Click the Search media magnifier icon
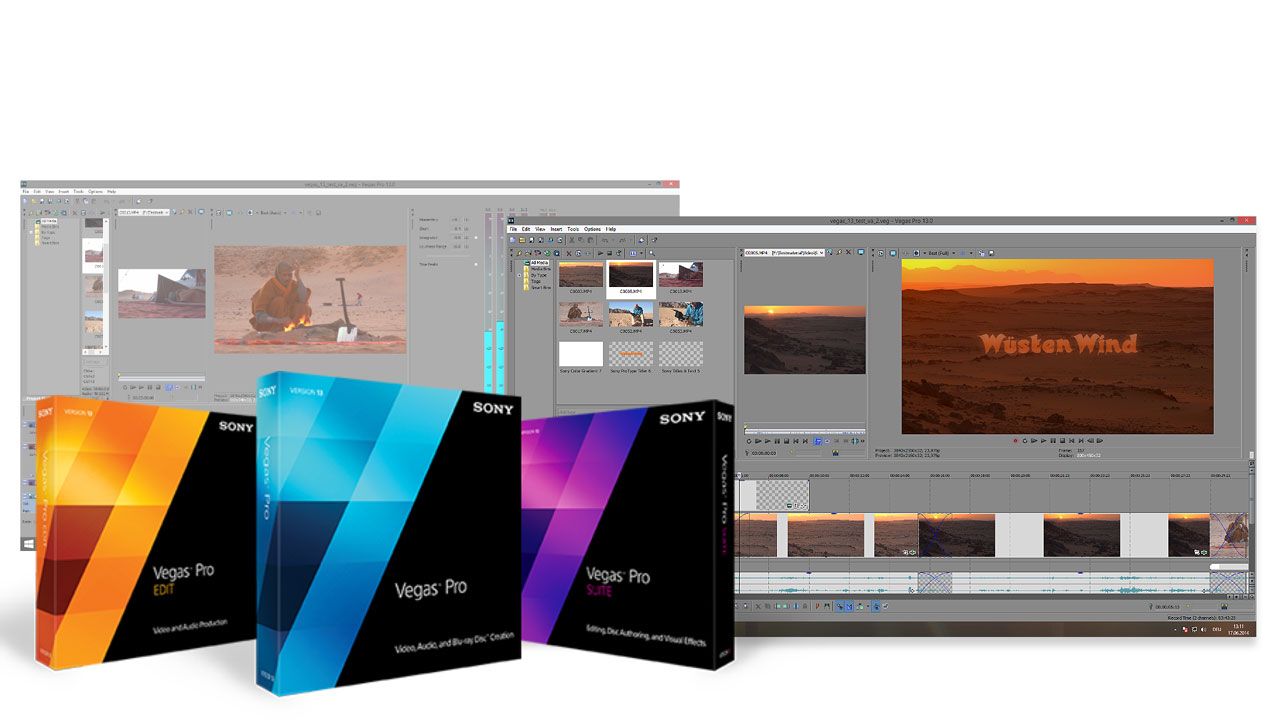 (652, 253)
